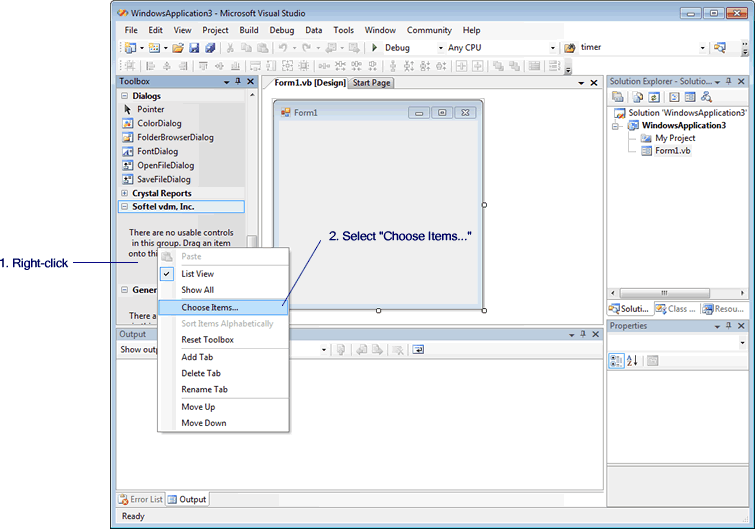Select the ColorDialog control in Toolbox
The width and height of the screenshot is (755, 529).
coord(160,123)
